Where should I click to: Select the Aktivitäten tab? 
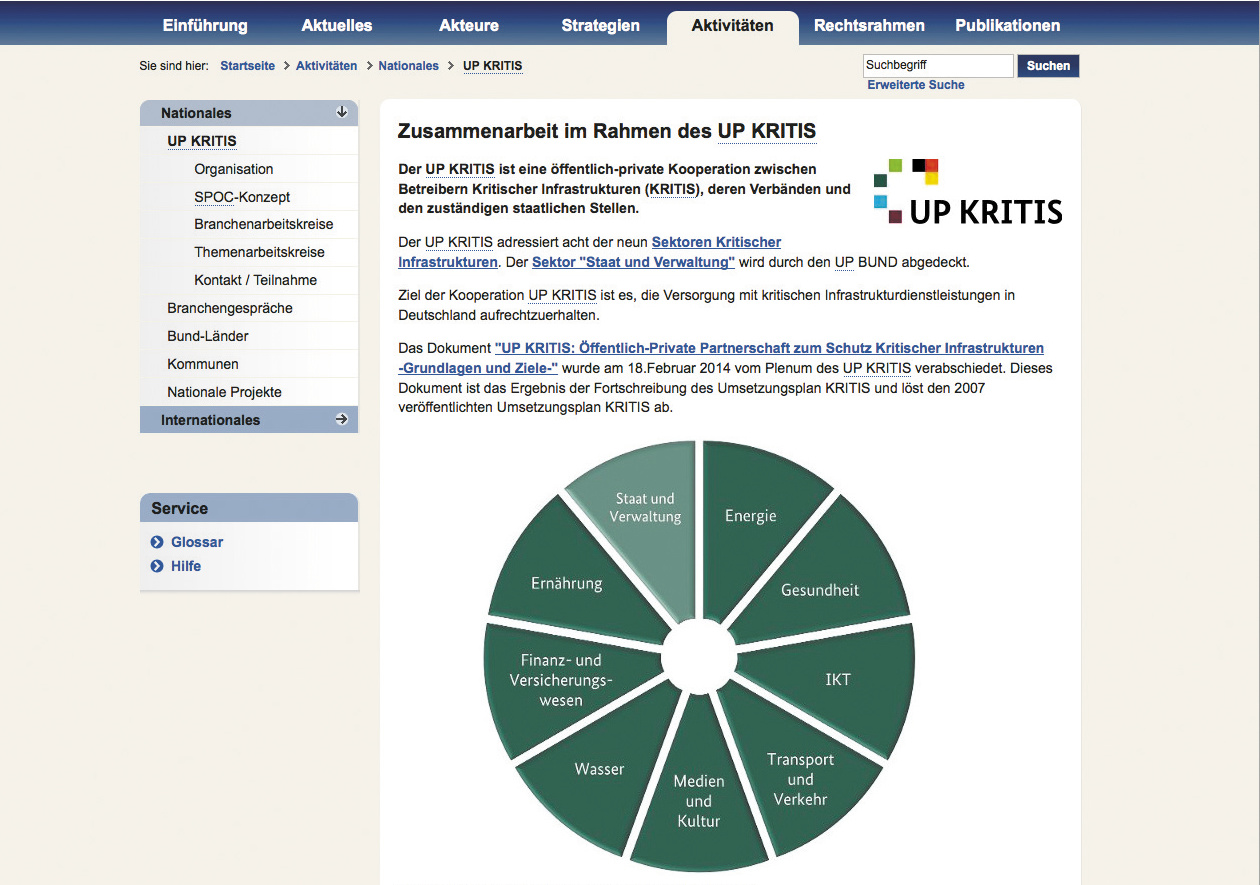point(732,27)
